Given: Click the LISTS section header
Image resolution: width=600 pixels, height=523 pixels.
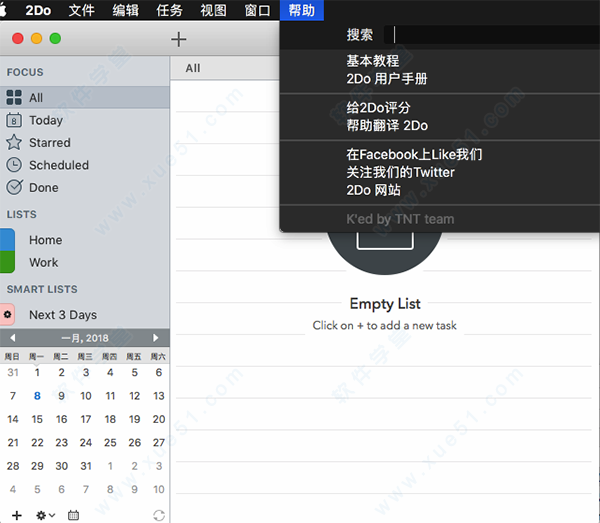Looking at the screenshot, I should pos(21,214).
